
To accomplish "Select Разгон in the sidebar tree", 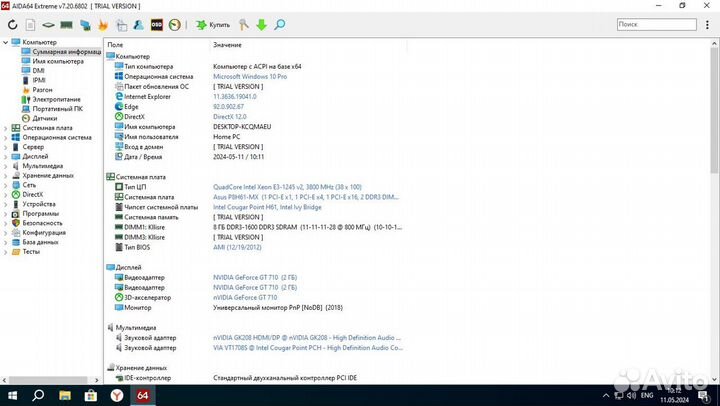I will tap(42, 90).
